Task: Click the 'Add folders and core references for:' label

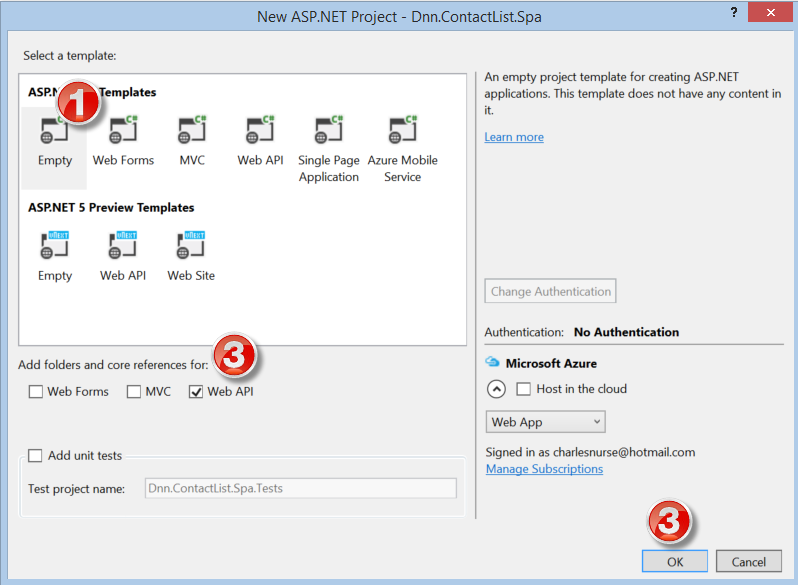Action: click(113, 365)
